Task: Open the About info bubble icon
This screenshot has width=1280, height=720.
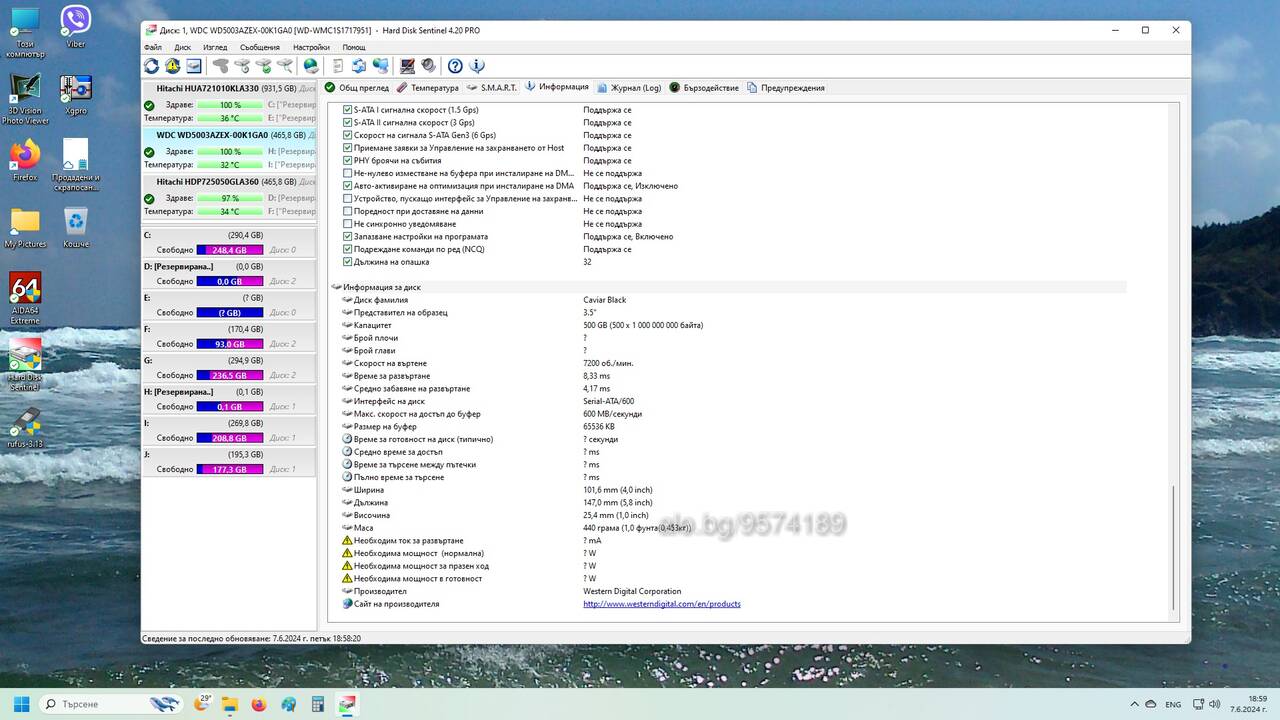Action: [477, 66]
